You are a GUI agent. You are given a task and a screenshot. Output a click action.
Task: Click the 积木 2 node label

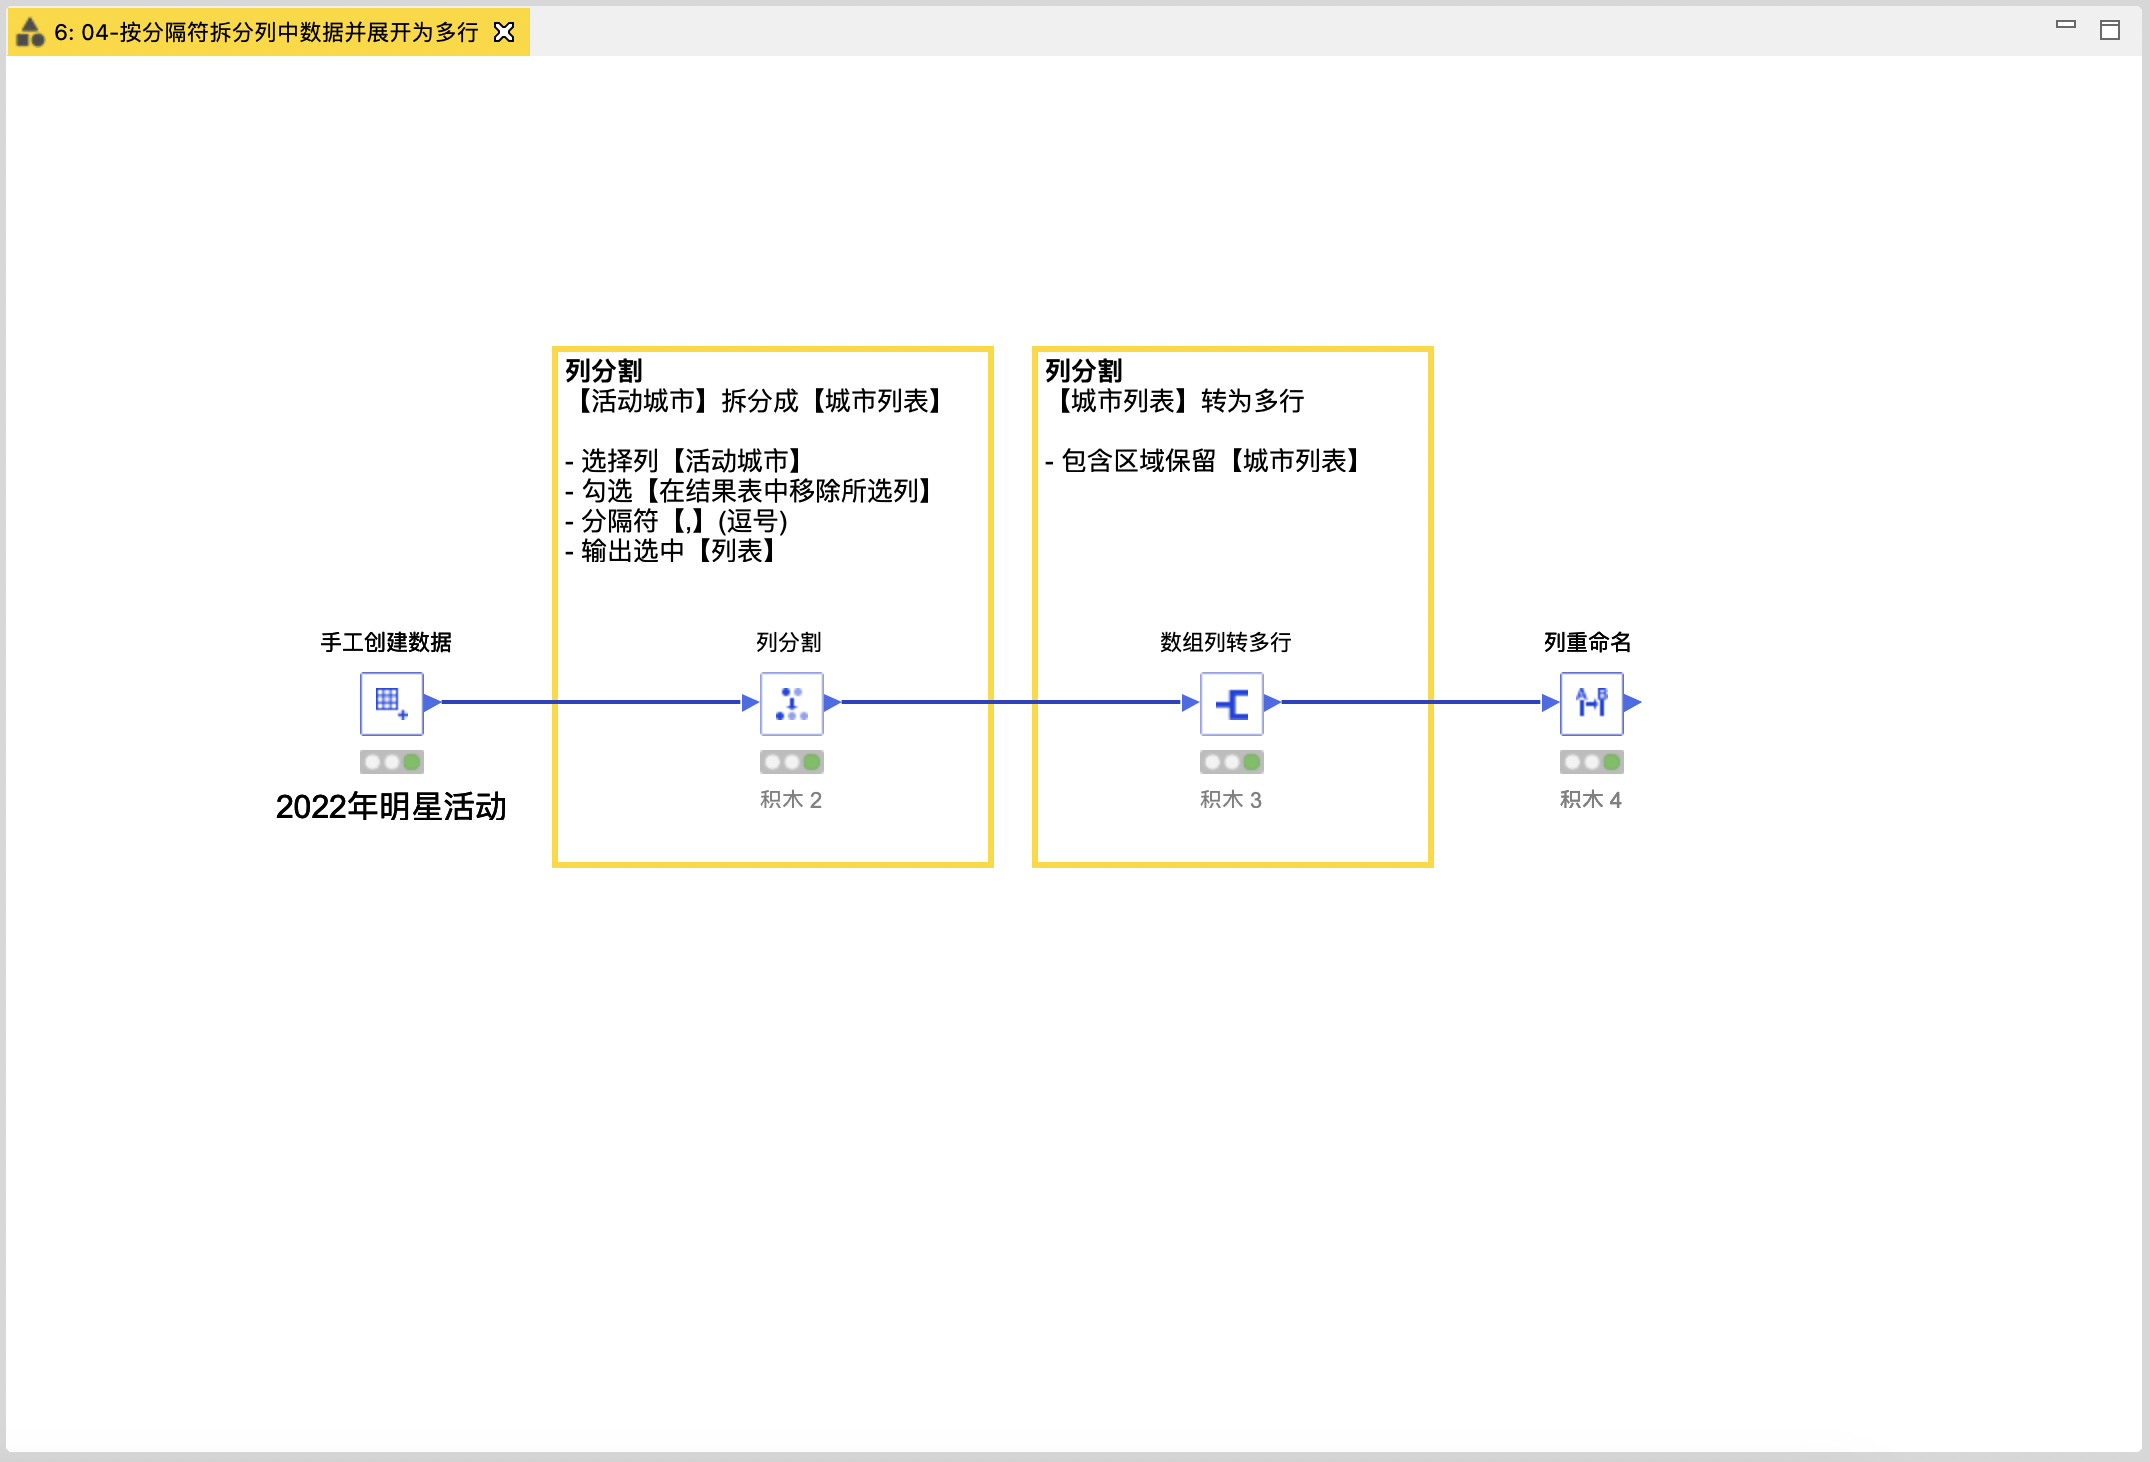[791, 800]
